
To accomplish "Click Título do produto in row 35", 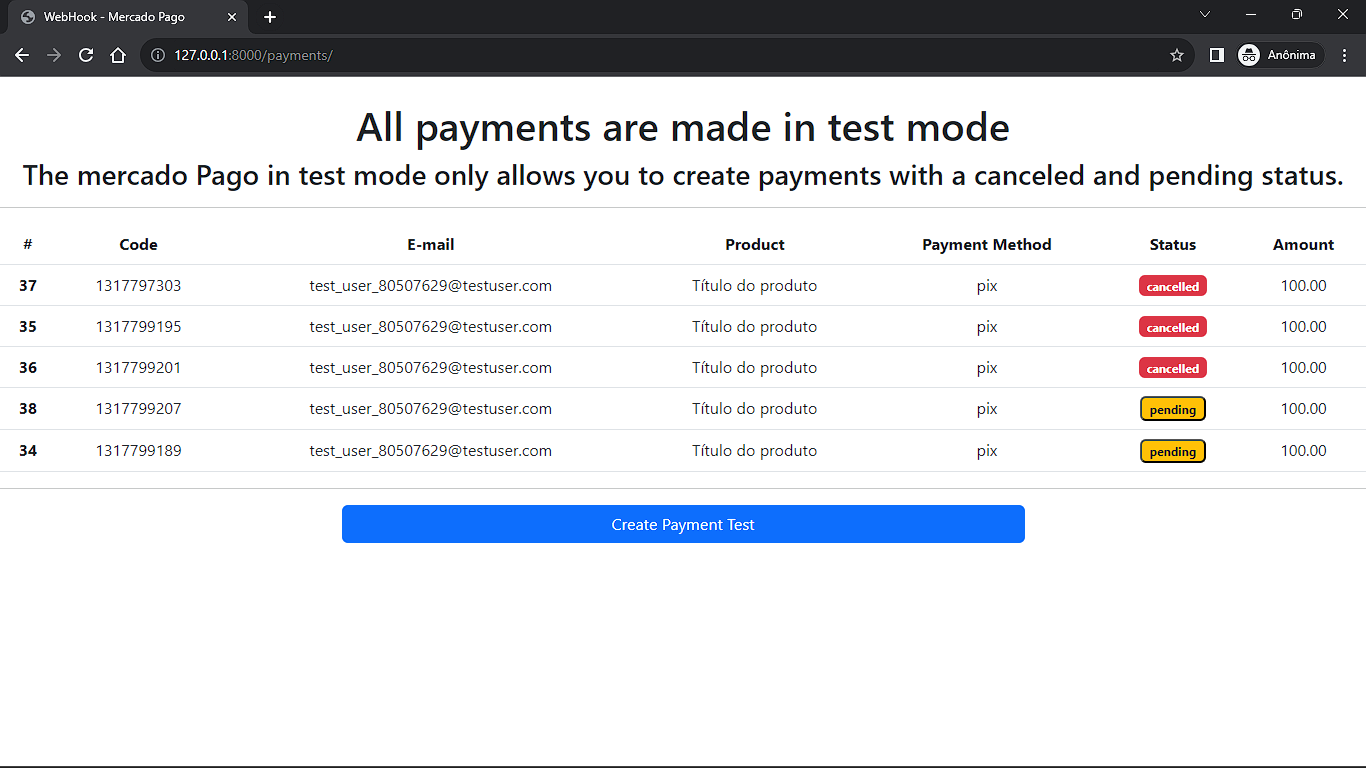I will [x=755, y=327].
